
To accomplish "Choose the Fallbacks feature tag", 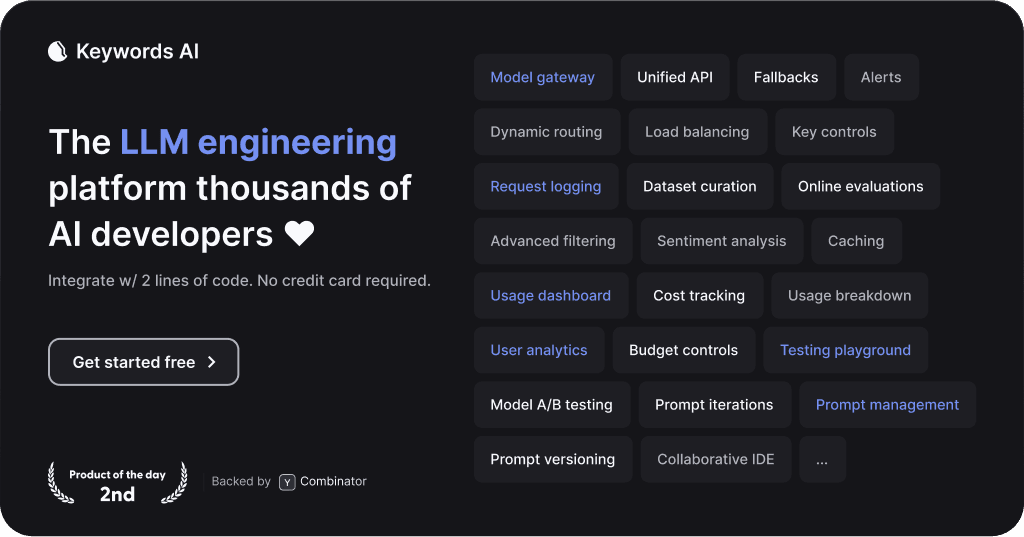I will (x=786, y=78).
